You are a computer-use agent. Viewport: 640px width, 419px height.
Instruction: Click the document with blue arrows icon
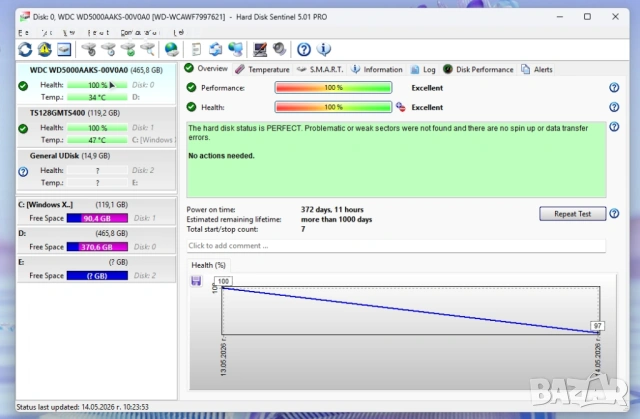pyautogui.click(x=216, y=49)
